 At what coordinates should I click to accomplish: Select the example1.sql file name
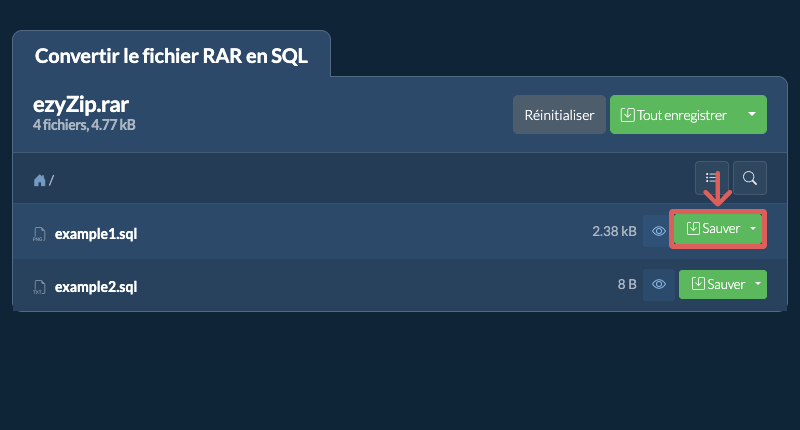(96, 234)
